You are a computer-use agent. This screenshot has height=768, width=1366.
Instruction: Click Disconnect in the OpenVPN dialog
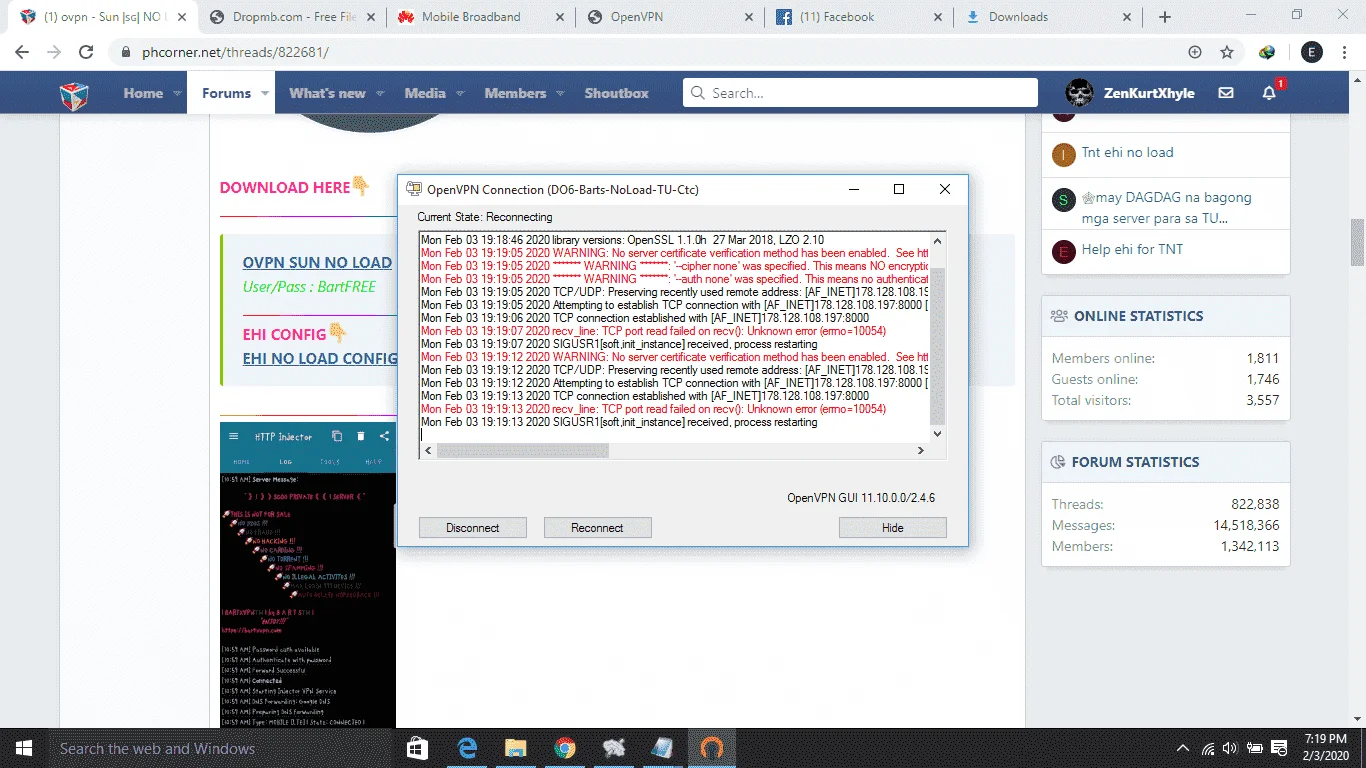[473, 528]
